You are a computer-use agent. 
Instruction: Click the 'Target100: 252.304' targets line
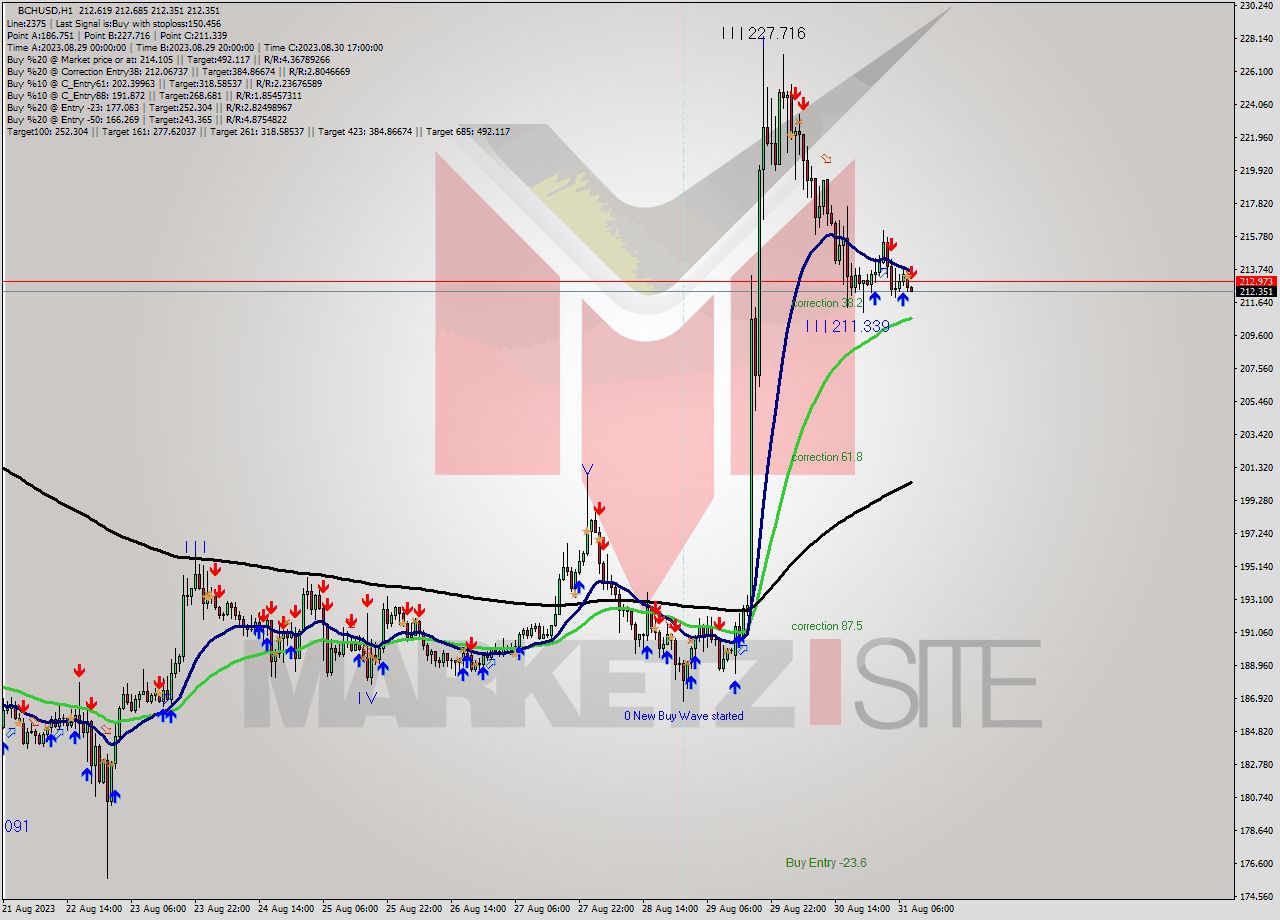(x=258, y=131)
